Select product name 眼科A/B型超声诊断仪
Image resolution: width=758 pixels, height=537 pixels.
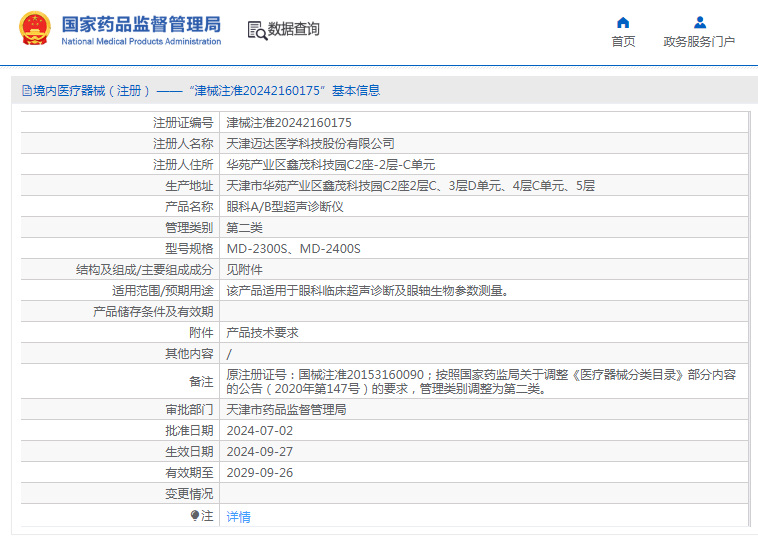[285, 207]
